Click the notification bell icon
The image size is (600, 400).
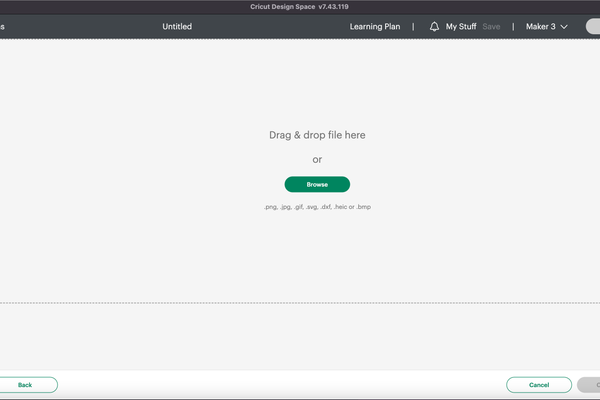tap(434, 27)
